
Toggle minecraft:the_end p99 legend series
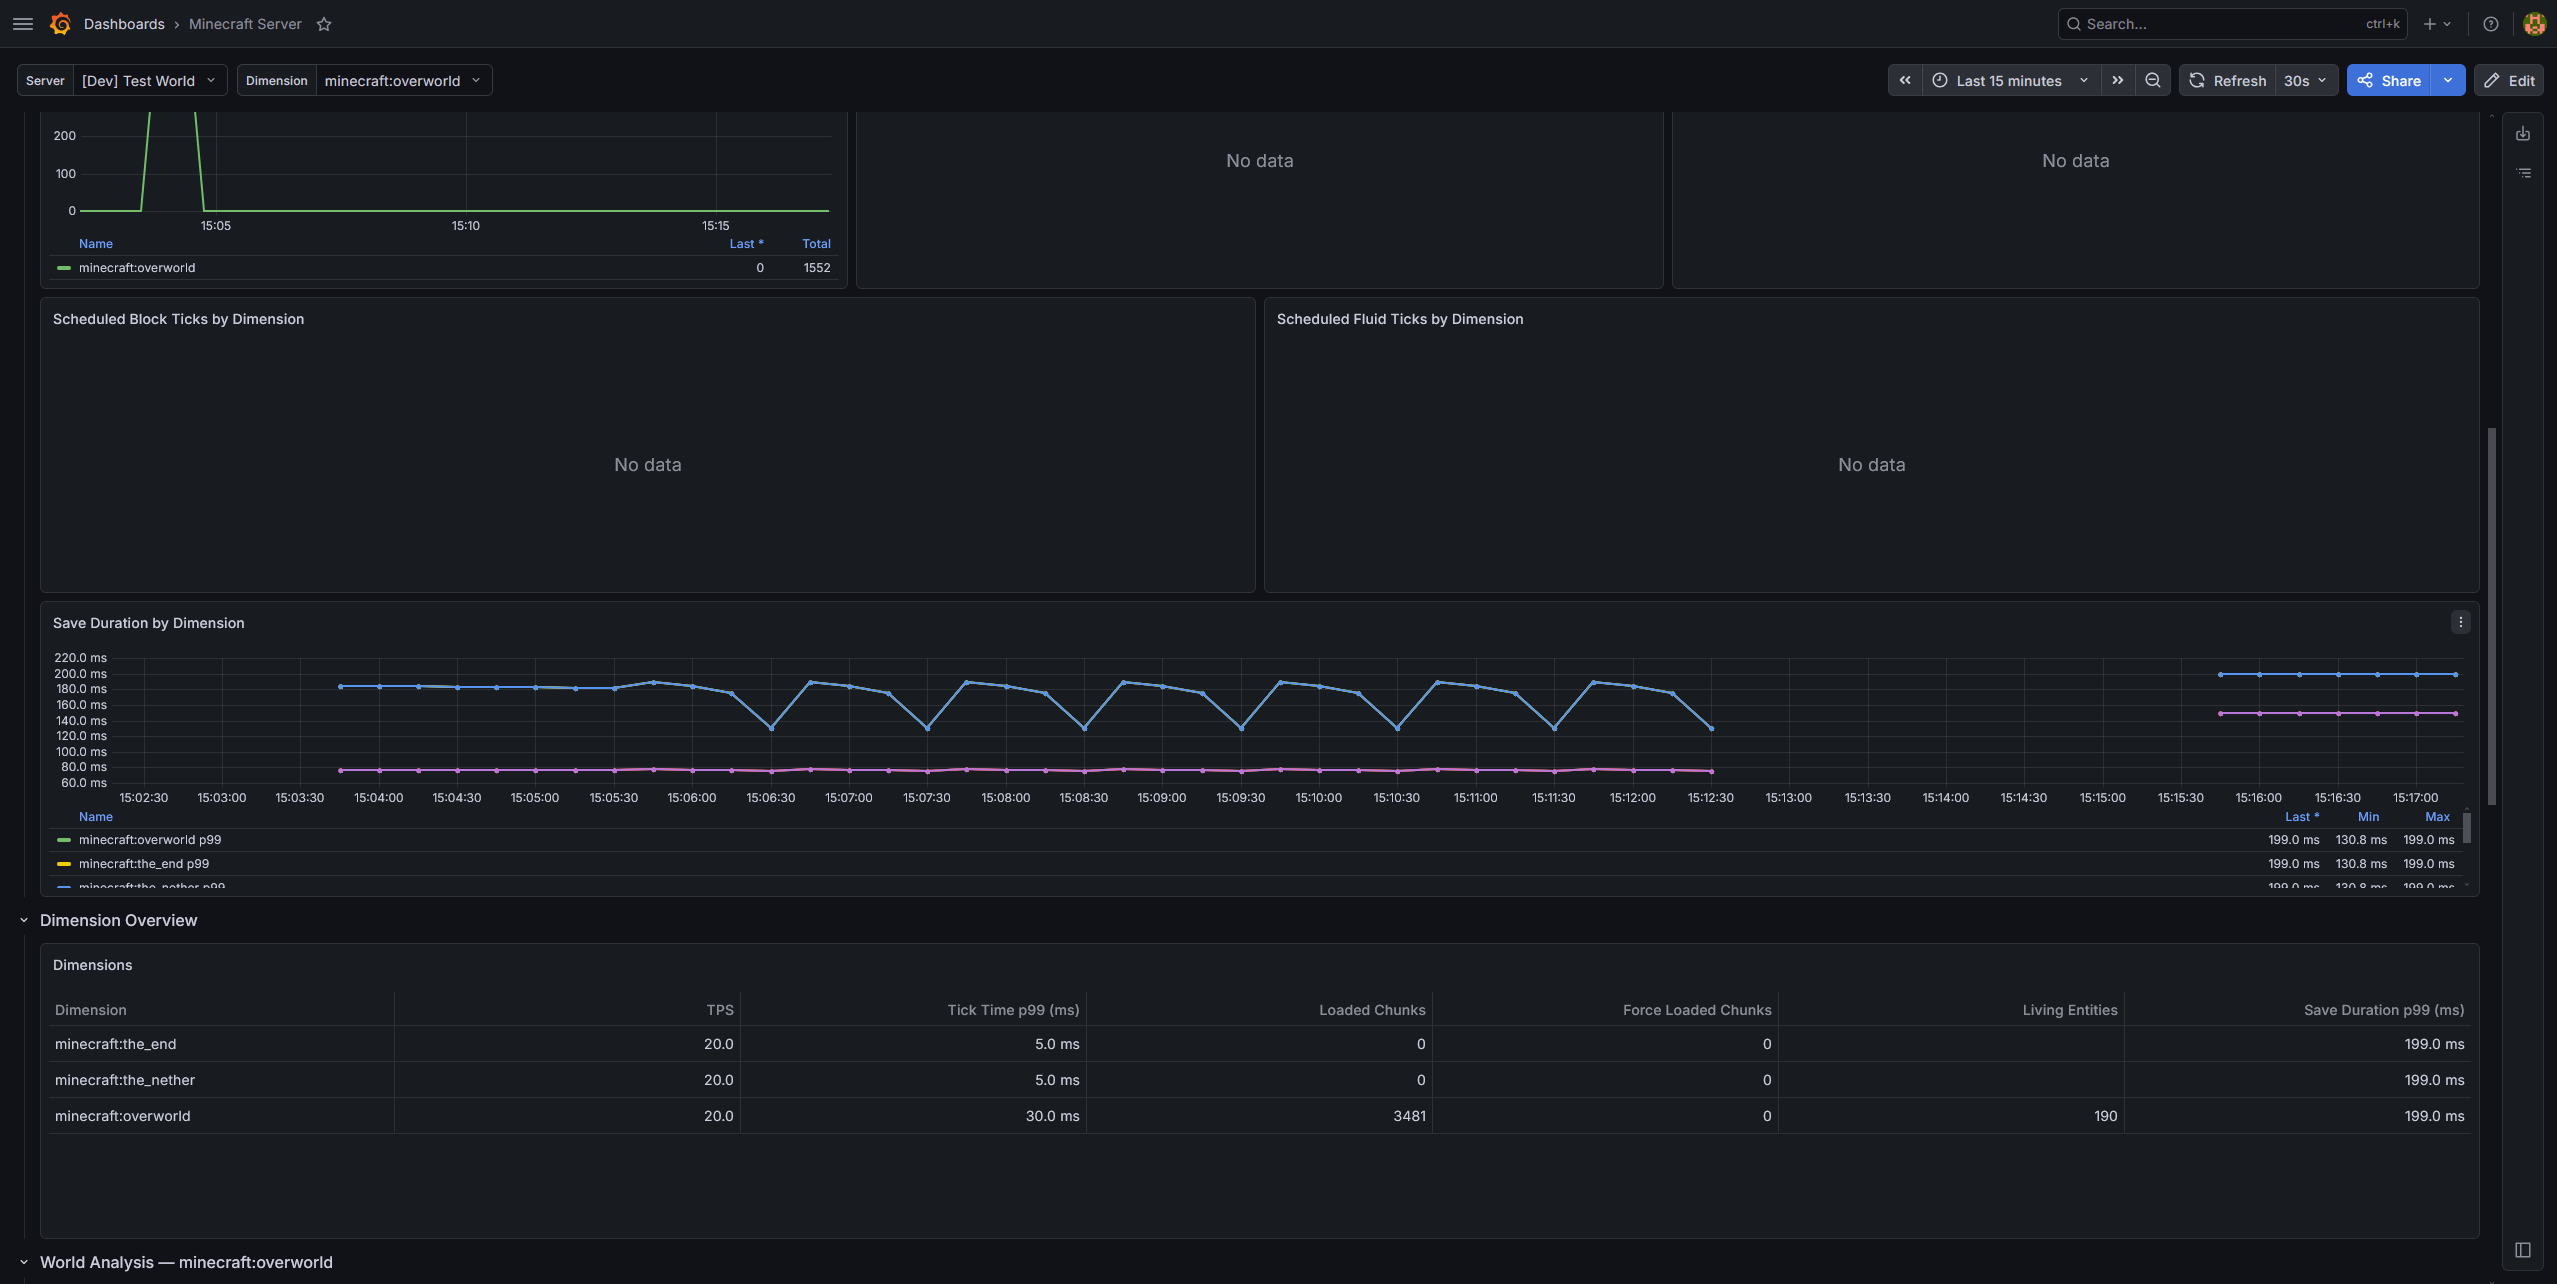pyautogui.click(x=144, y=864)
